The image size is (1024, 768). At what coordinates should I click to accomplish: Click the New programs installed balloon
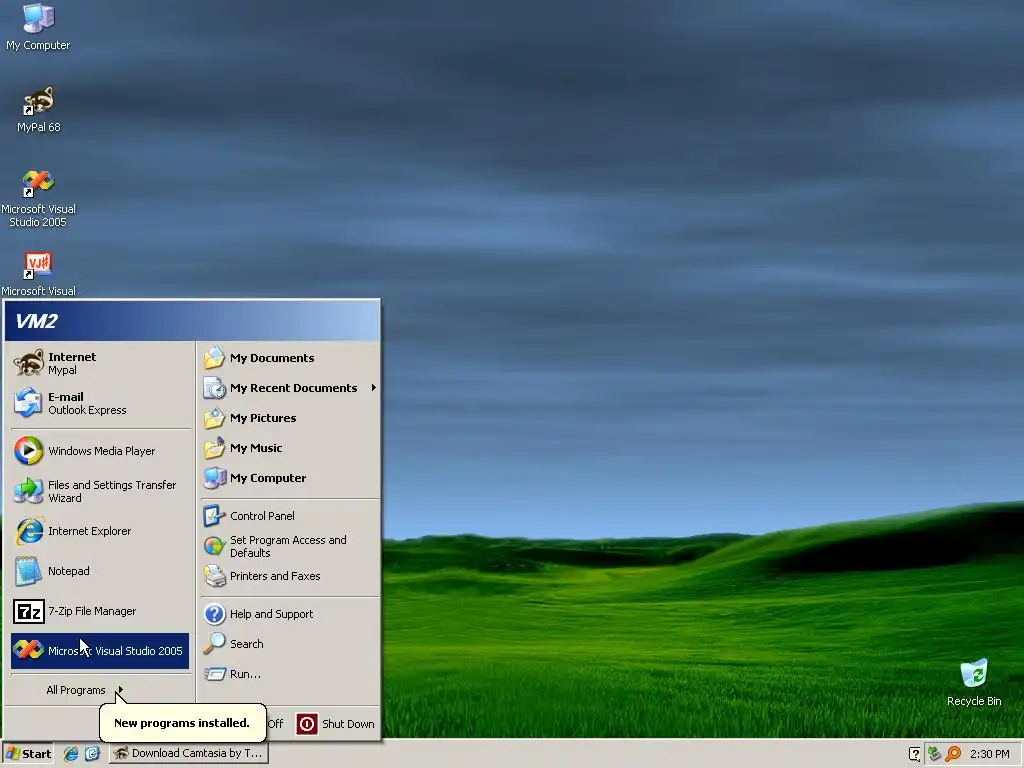click(x=182, y=723)
